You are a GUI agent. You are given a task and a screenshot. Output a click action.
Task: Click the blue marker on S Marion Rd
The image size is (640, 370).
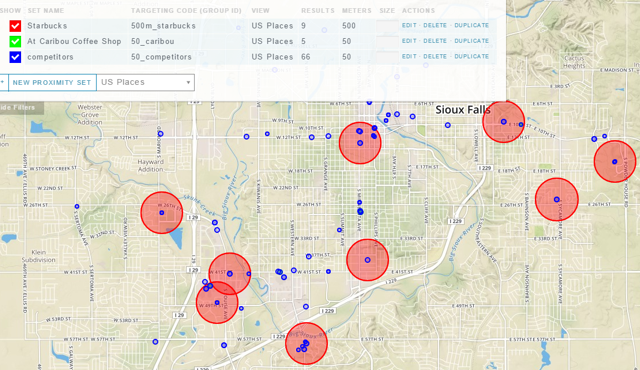click(160, 134)
